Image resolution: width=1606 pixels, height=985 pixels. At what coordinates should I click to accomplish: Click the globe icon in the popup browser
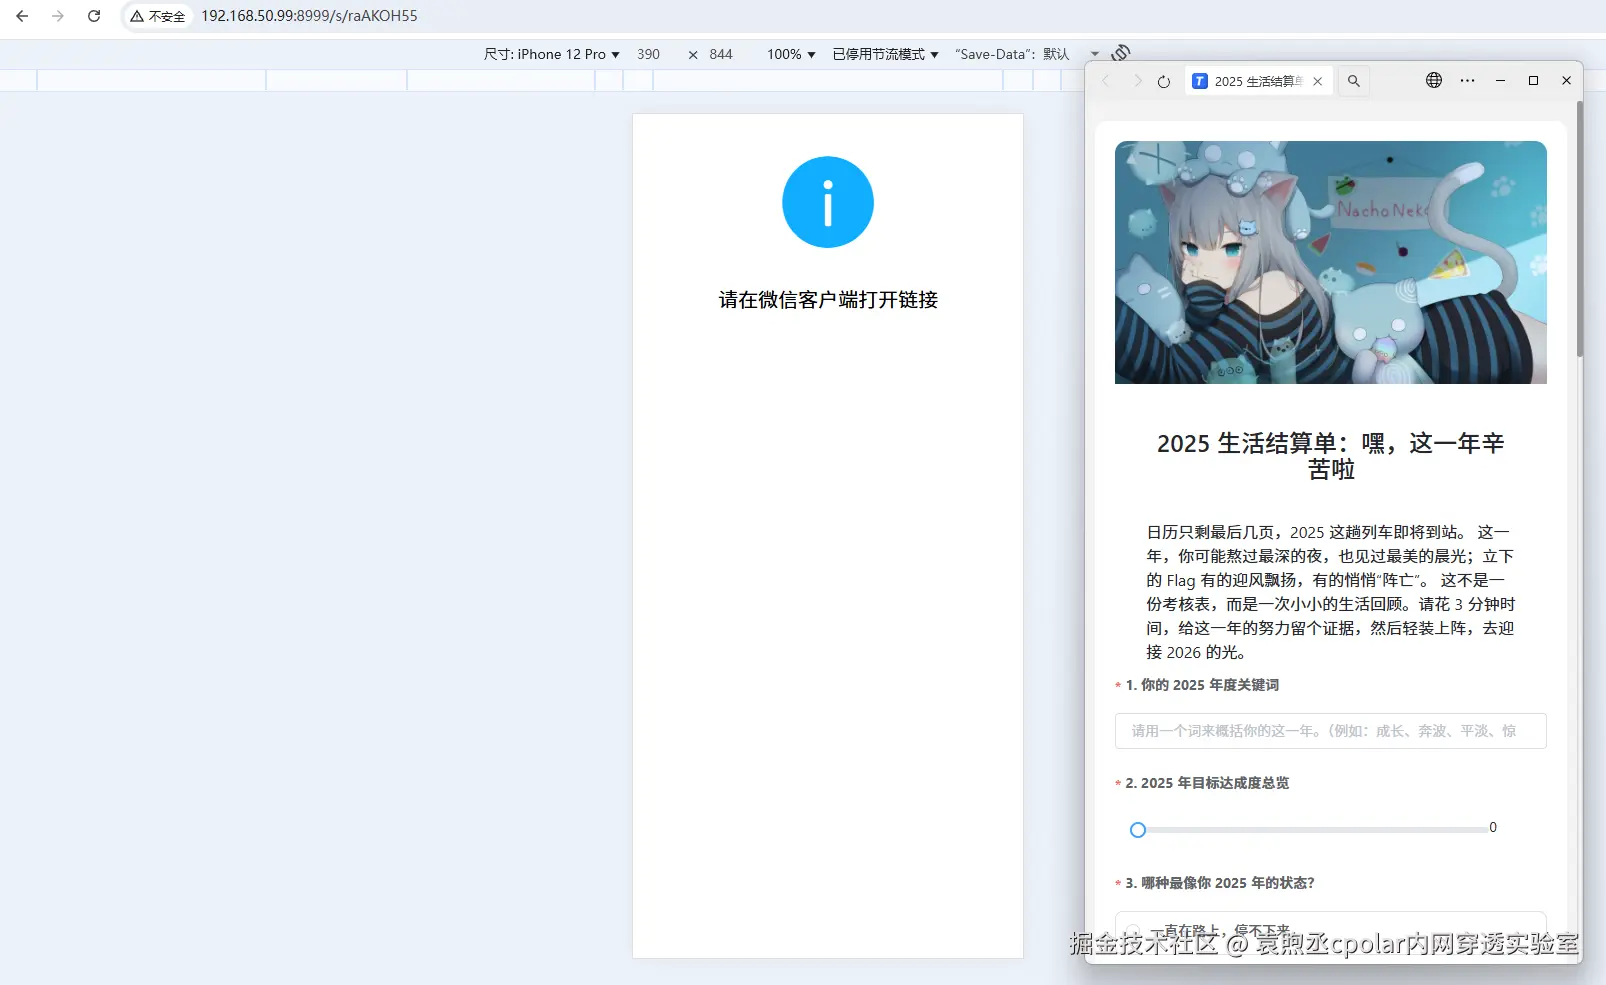point(1432,80)
